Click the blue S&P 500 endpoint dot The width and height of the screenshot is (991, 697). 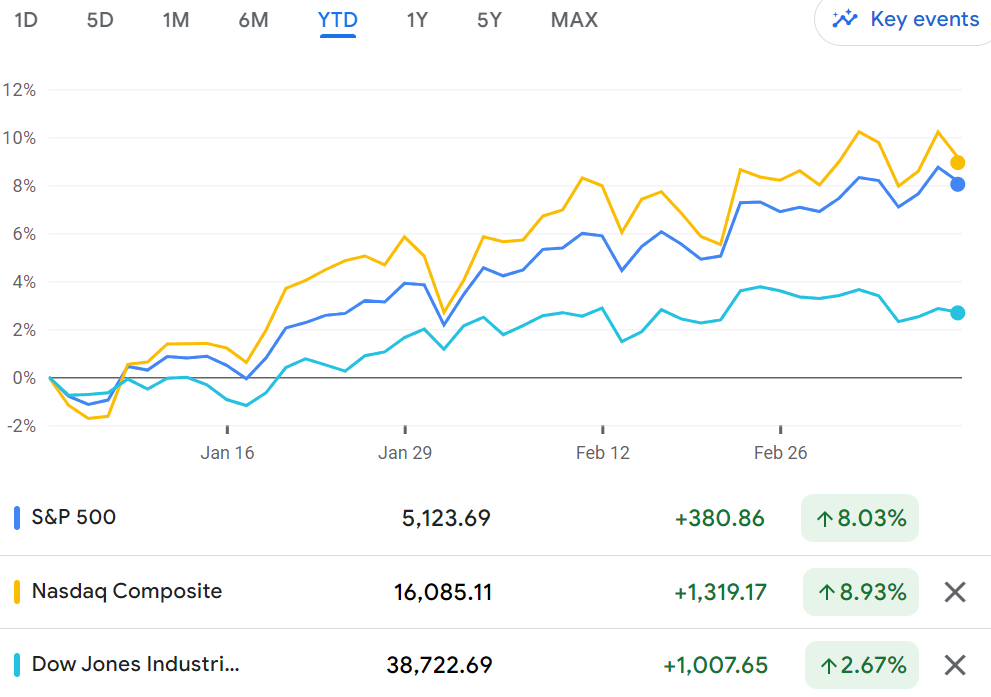click(x=958, y=185)
